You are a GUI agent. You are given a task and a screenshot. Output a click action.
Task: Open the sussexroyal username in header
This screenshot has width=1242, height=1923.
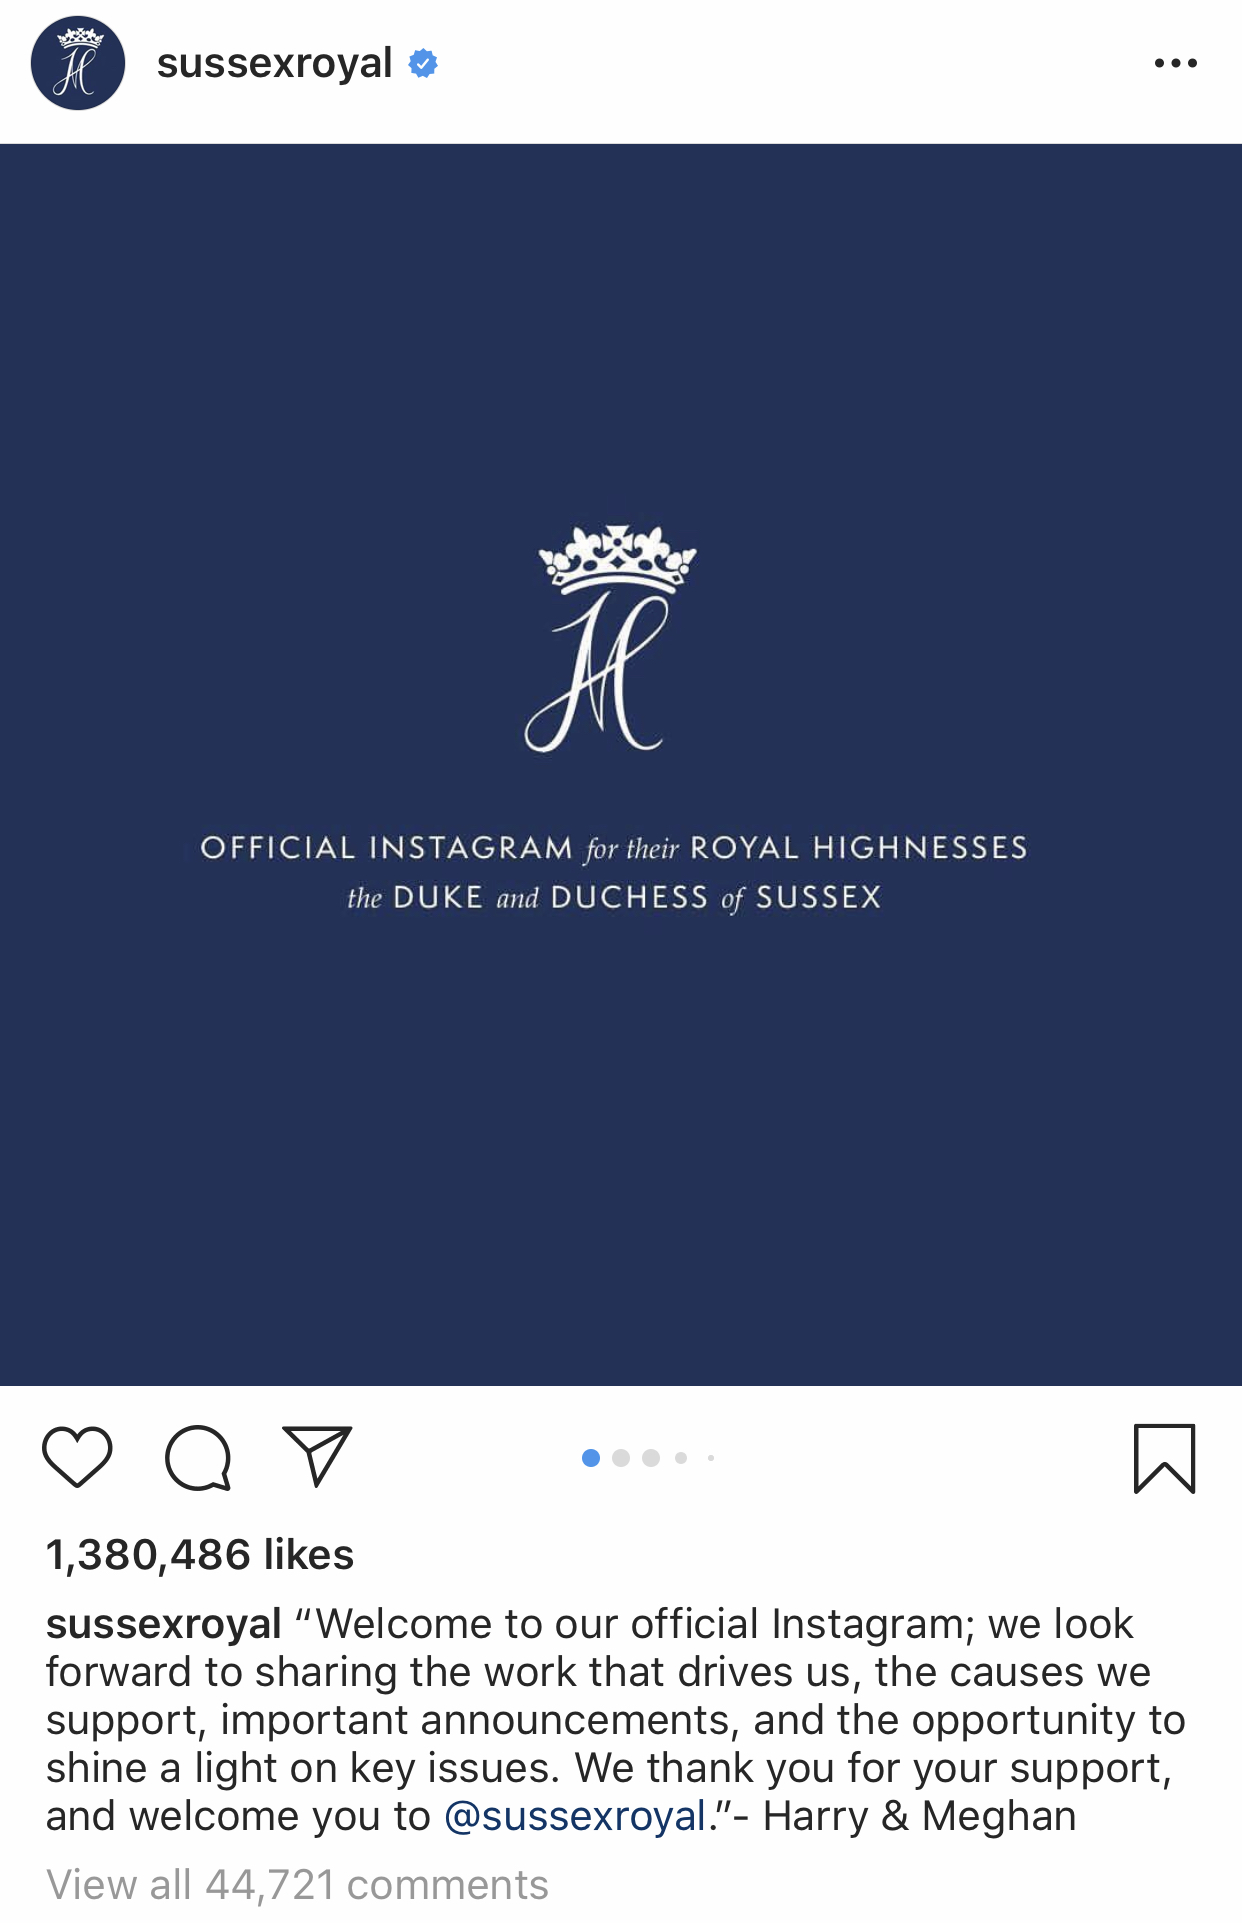coord(274,63)
